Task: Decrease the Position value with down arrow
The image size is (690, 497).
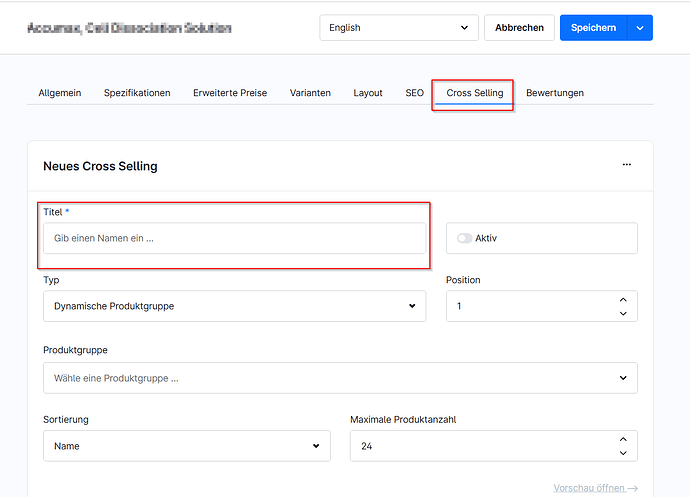Action: click(623, 313)
